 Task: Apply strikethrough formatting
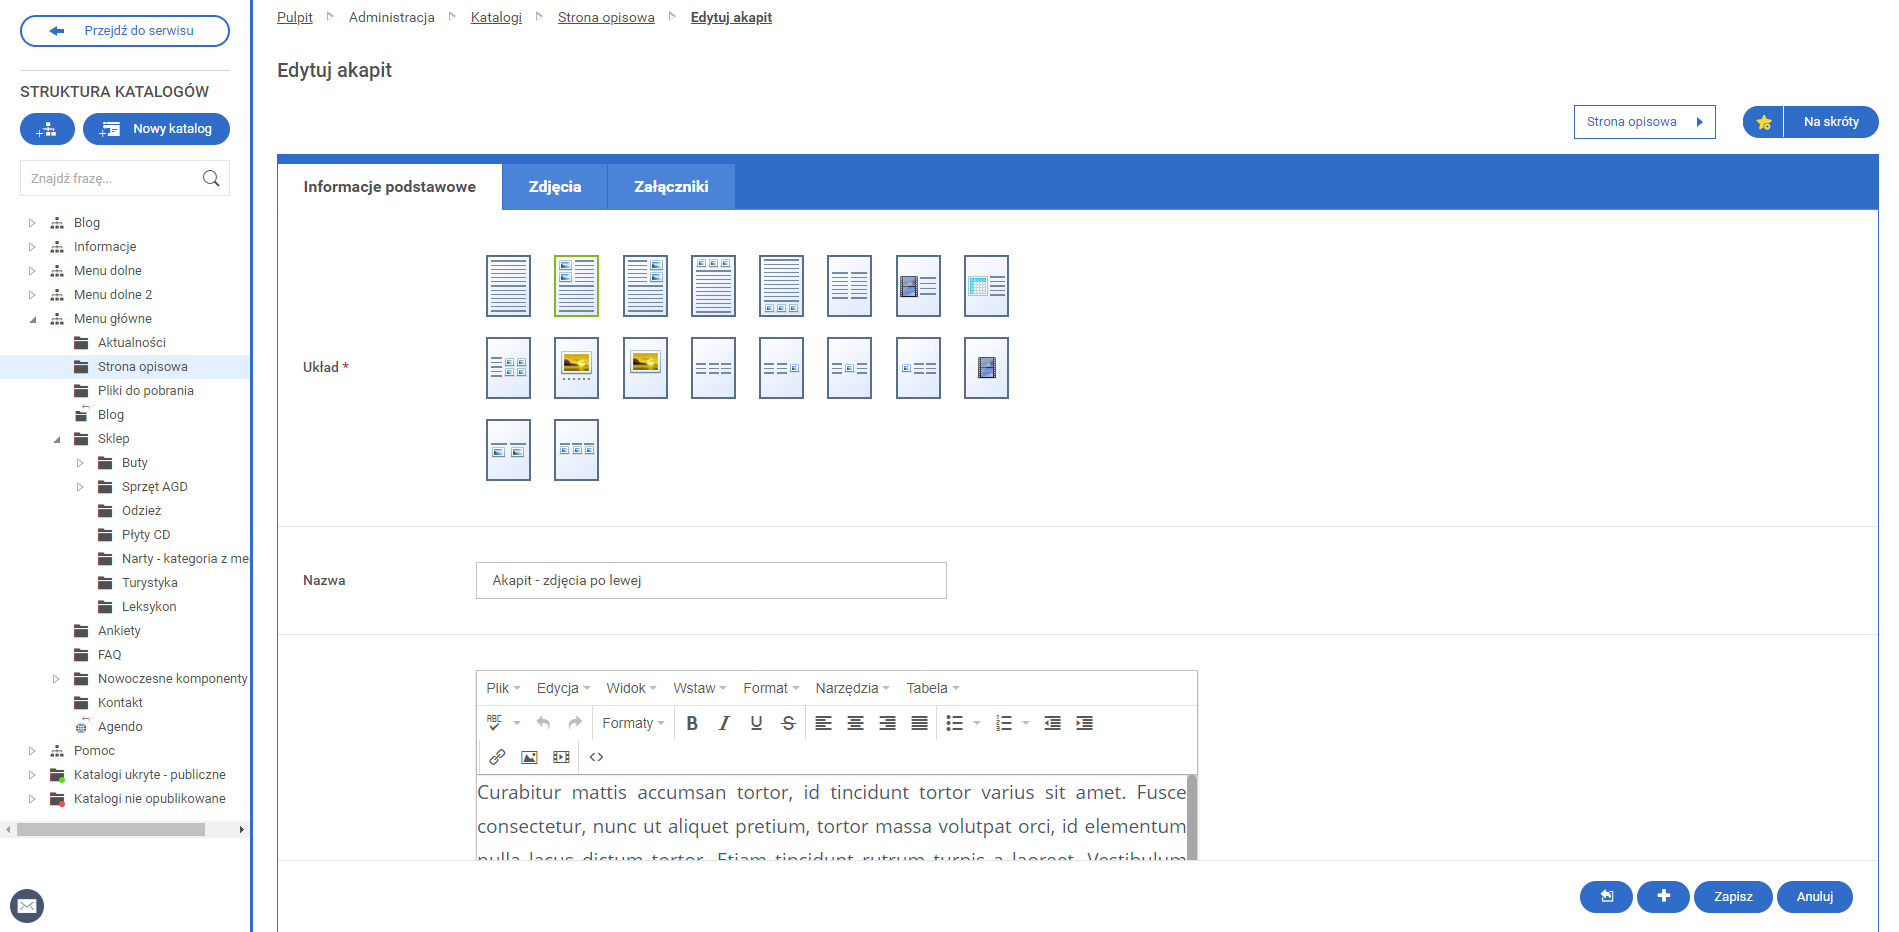pyautogui.click(x=788, y=723)
